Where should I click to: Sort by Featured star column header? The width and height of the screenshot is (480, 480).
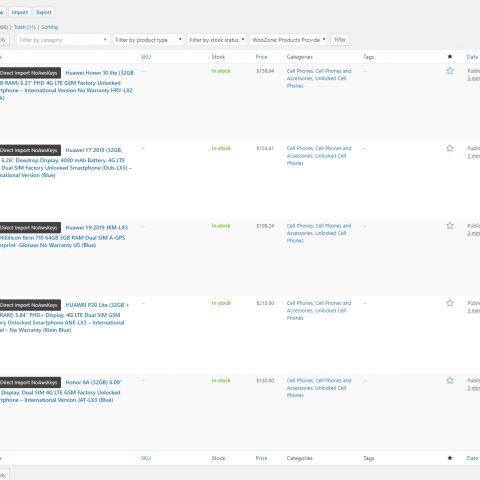(x=450, y=57)
